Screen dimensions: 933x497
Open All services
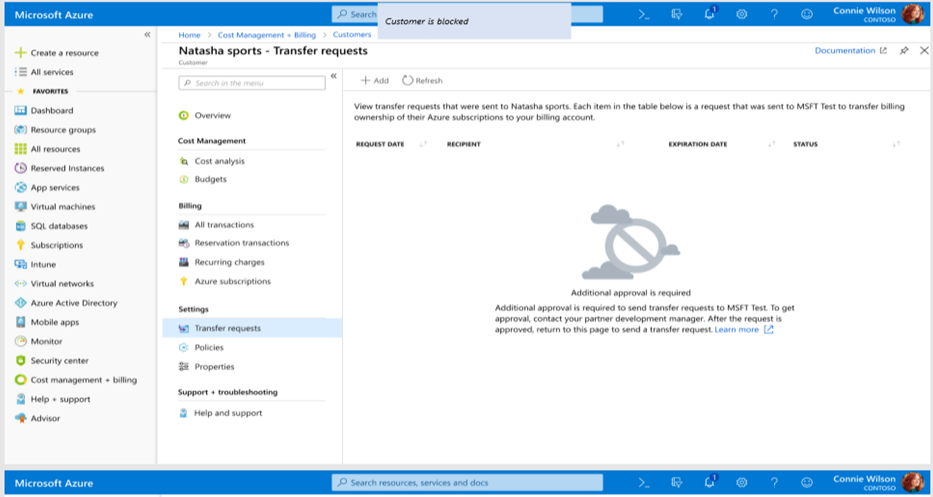(45, 72)
